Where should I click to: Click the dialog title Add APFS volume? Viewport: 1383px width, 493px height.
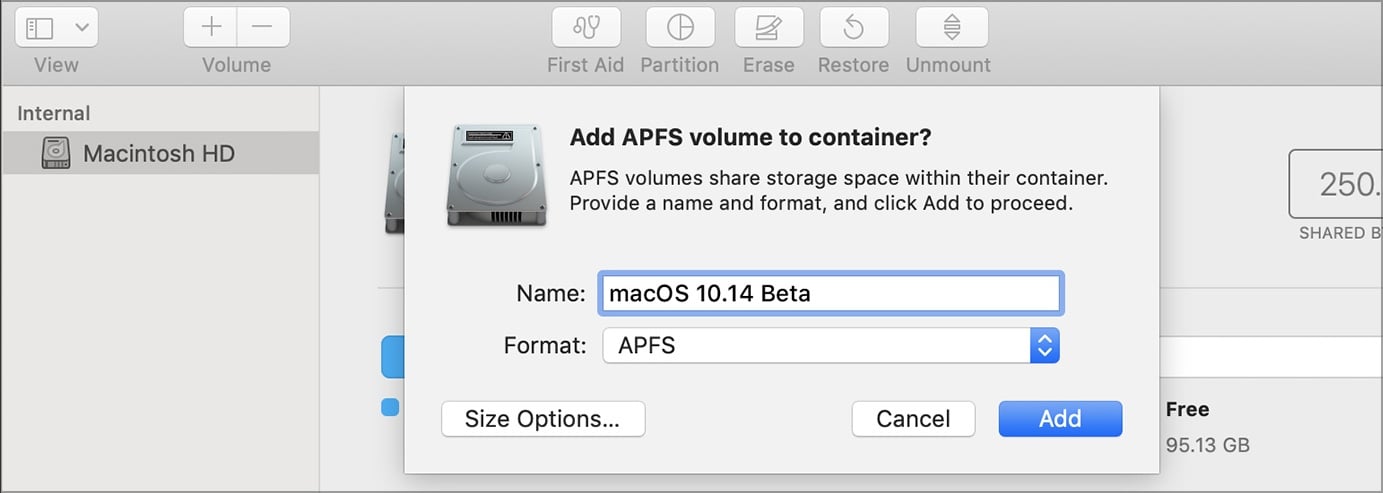pyautogui.click(x=750, y=137)
